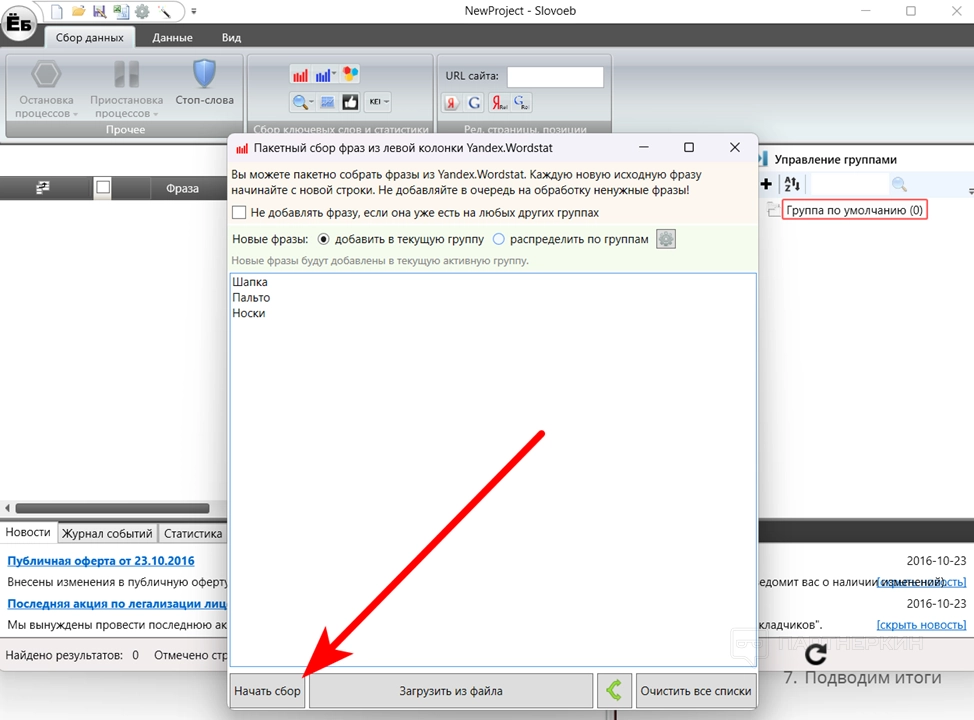Image resolution: width=974 pixels, height=720 pixels.
Task: Click the magnifier search icon in ribbon
Action: [300, 102]
